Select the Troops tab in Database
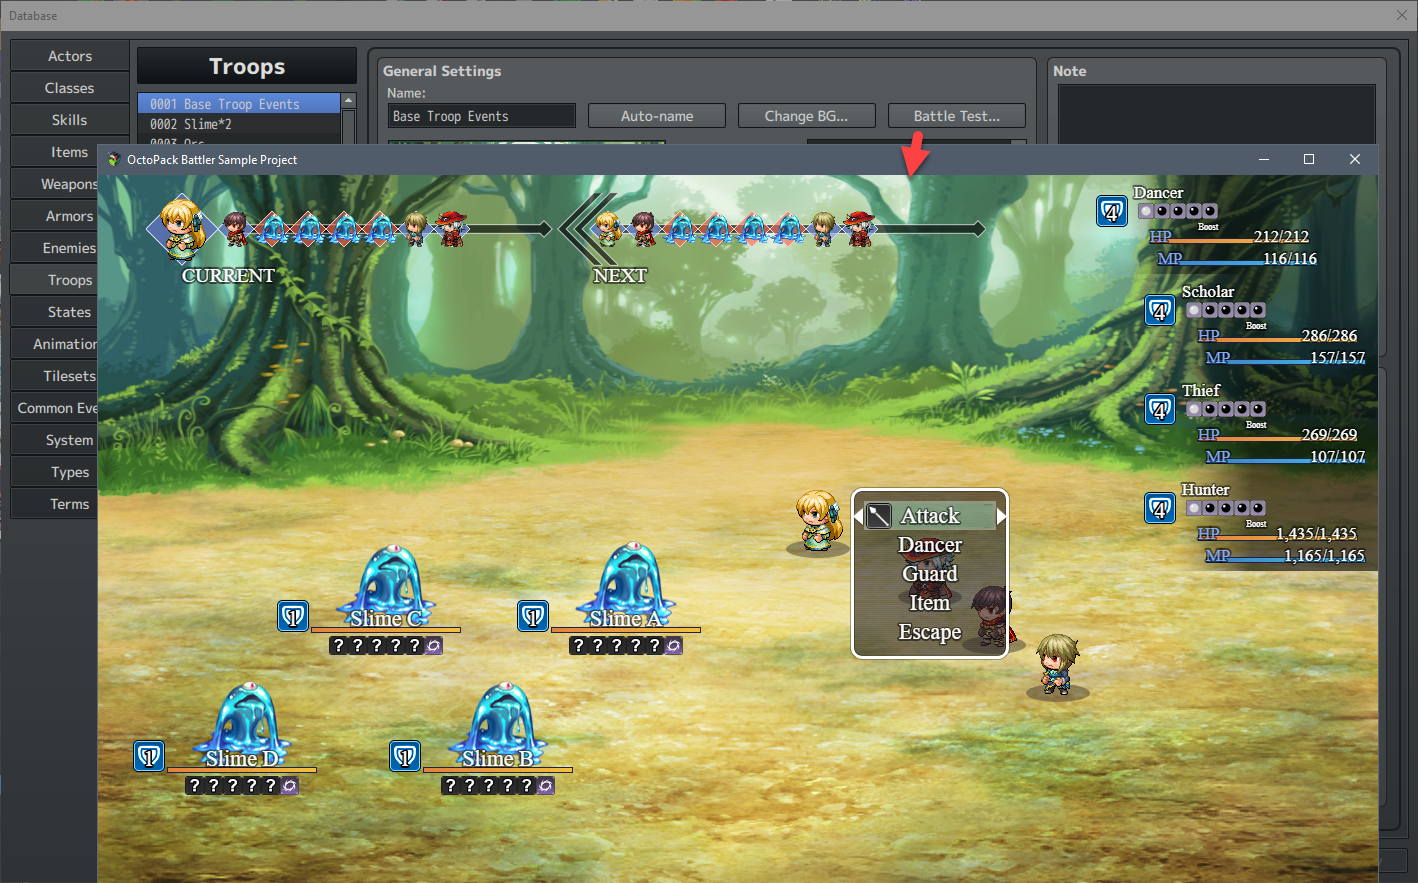This screenshot has height=883, width=1418. (55, 280)
